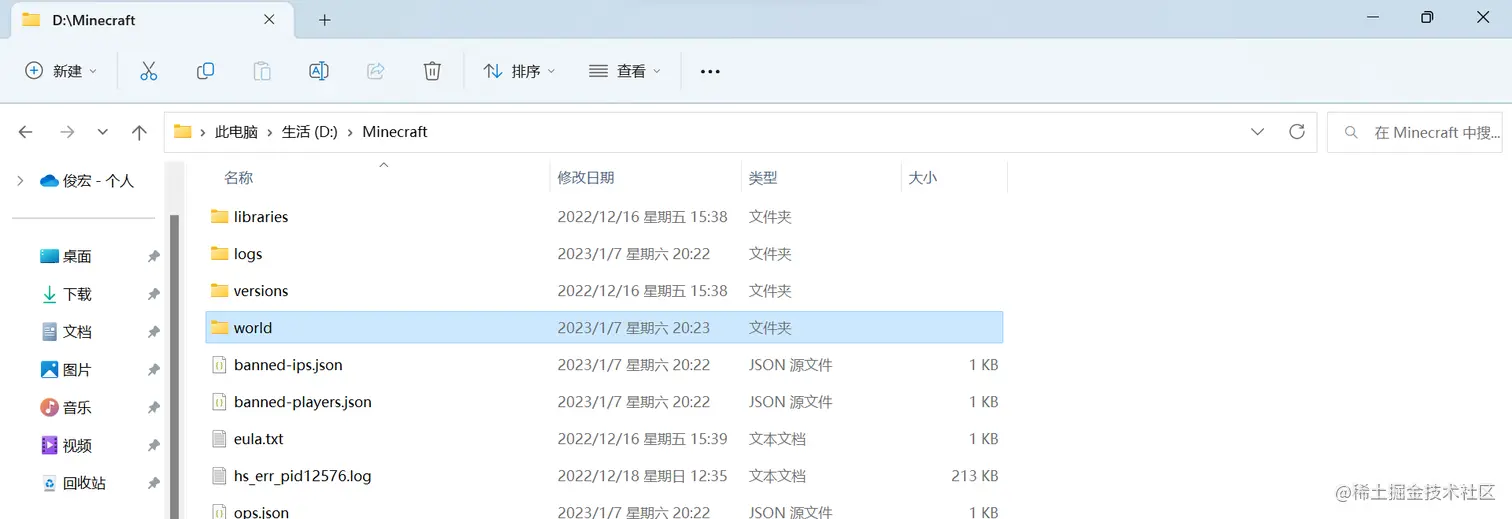Viewport: 1512px width, 519px height.
Task: Click the eula.txt file icon
Action: click(220, 439)
